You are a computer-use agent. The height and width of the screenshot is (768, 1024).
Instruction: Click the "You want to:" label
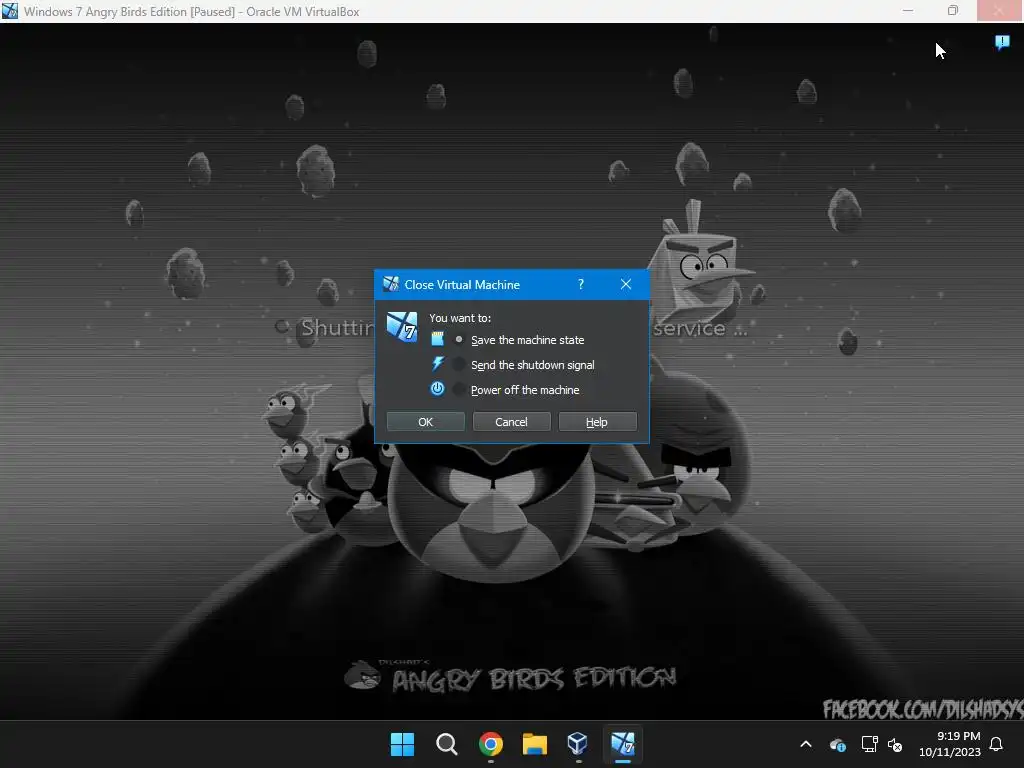coord(460,318)
